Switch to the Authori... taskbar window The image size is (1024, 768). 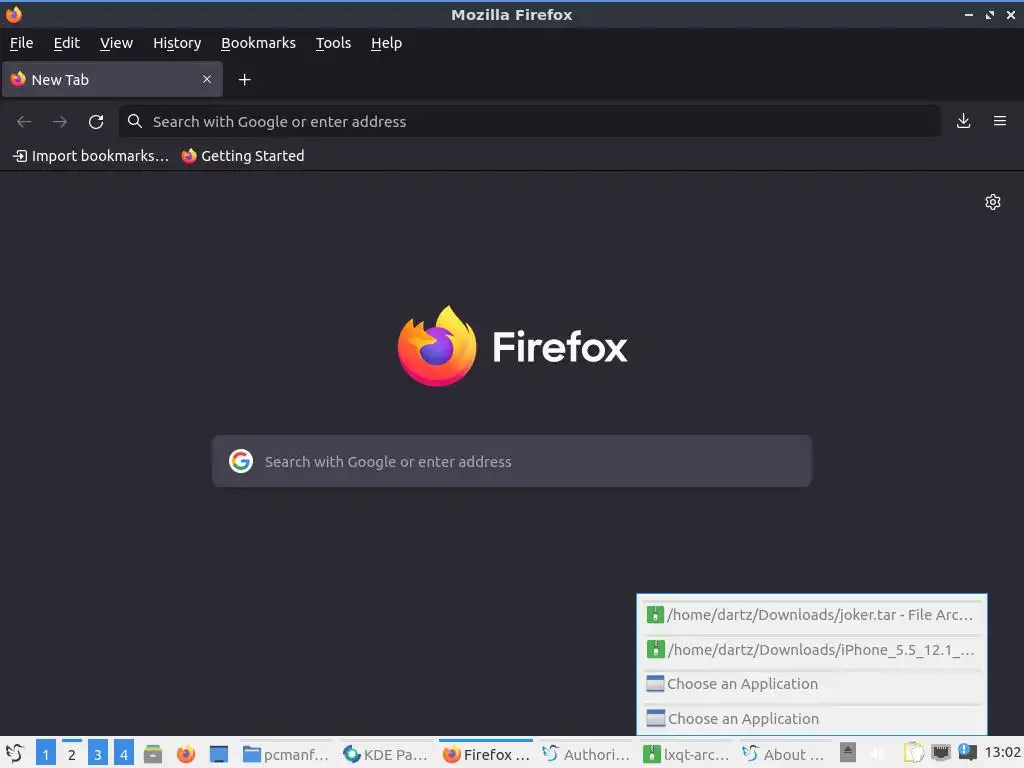coord(586,754)
